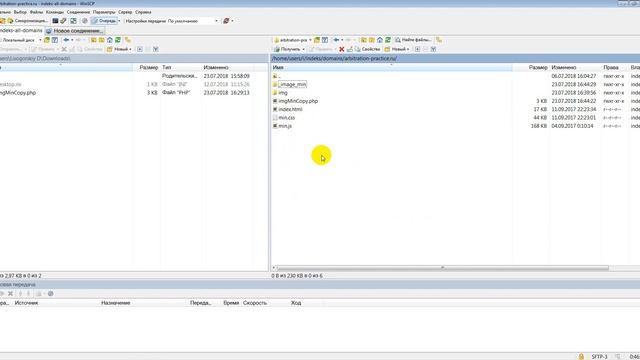Viewport: 640px width, 360px height.
Task: Click local panel parent directory icon
Action: coord(93,40)
